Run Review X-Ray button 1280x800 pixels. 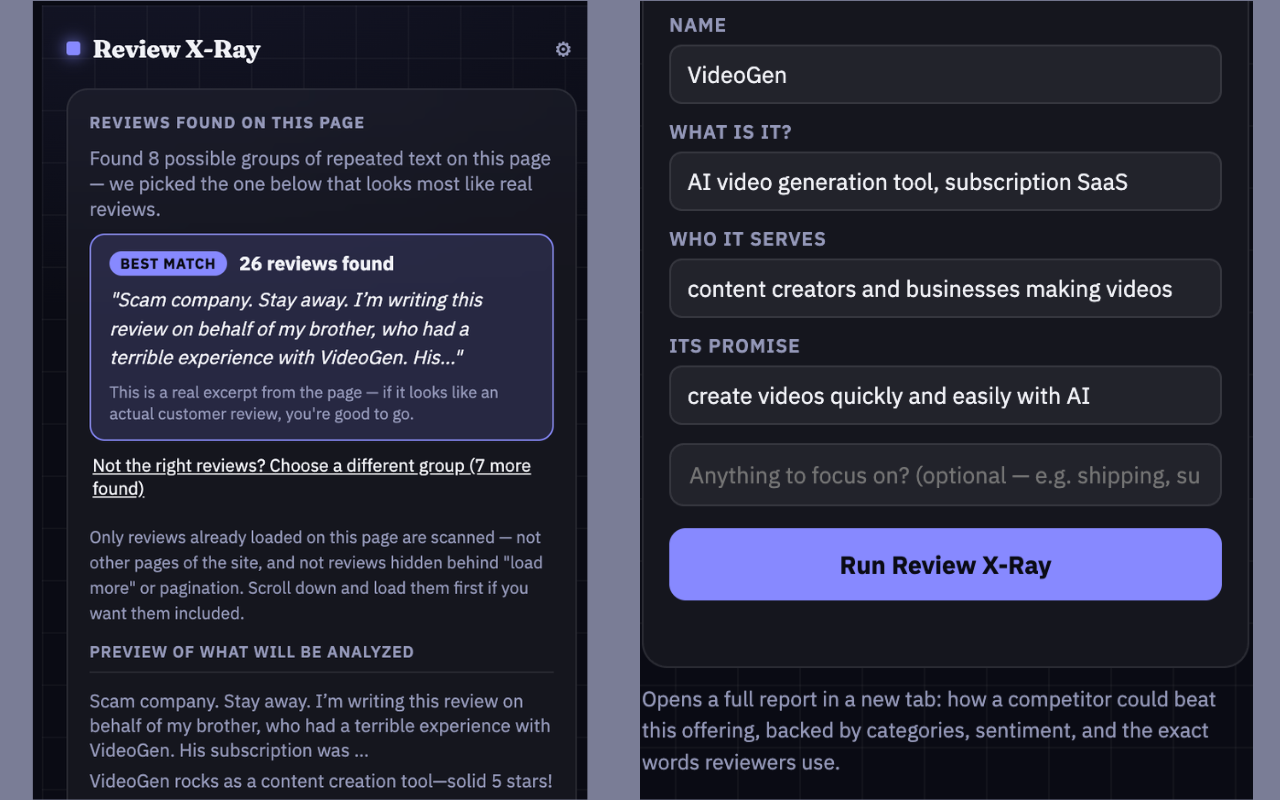(945, 565)
